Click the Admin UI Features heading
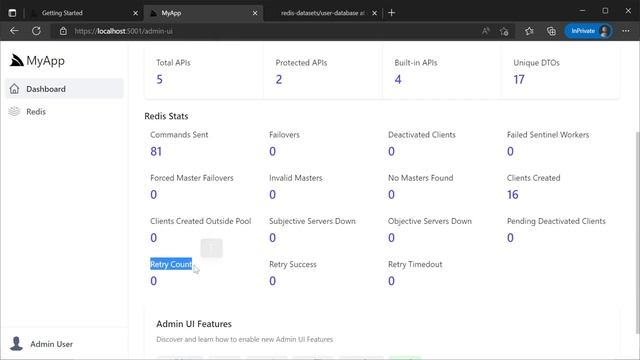Viewport: 640px width, 360px height. coord(194,324)
